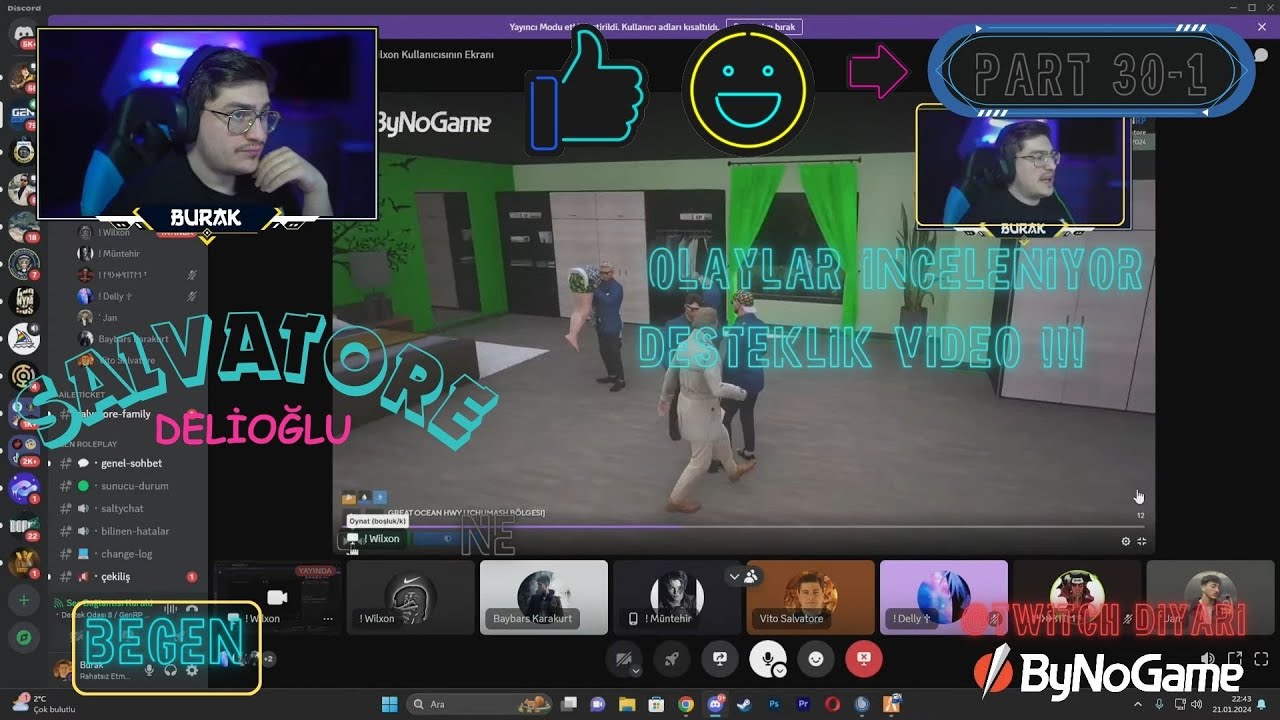Minimize stream view icon beside gear
This screenshot has width=1280, height=720.
point(1142,541)
